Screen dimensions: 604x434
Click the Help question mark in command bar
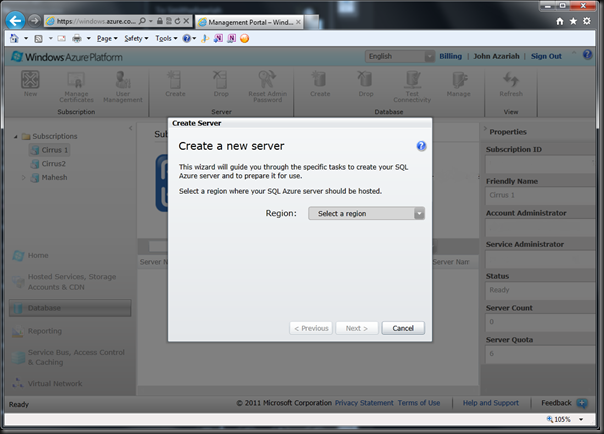coord(186,38)
